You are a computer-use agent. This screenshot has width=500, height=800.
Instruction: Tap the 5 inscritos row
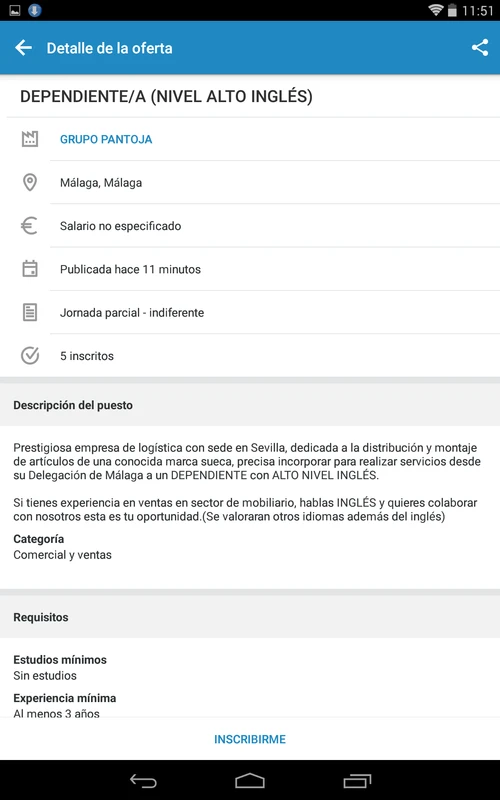(x=250, y=356)
